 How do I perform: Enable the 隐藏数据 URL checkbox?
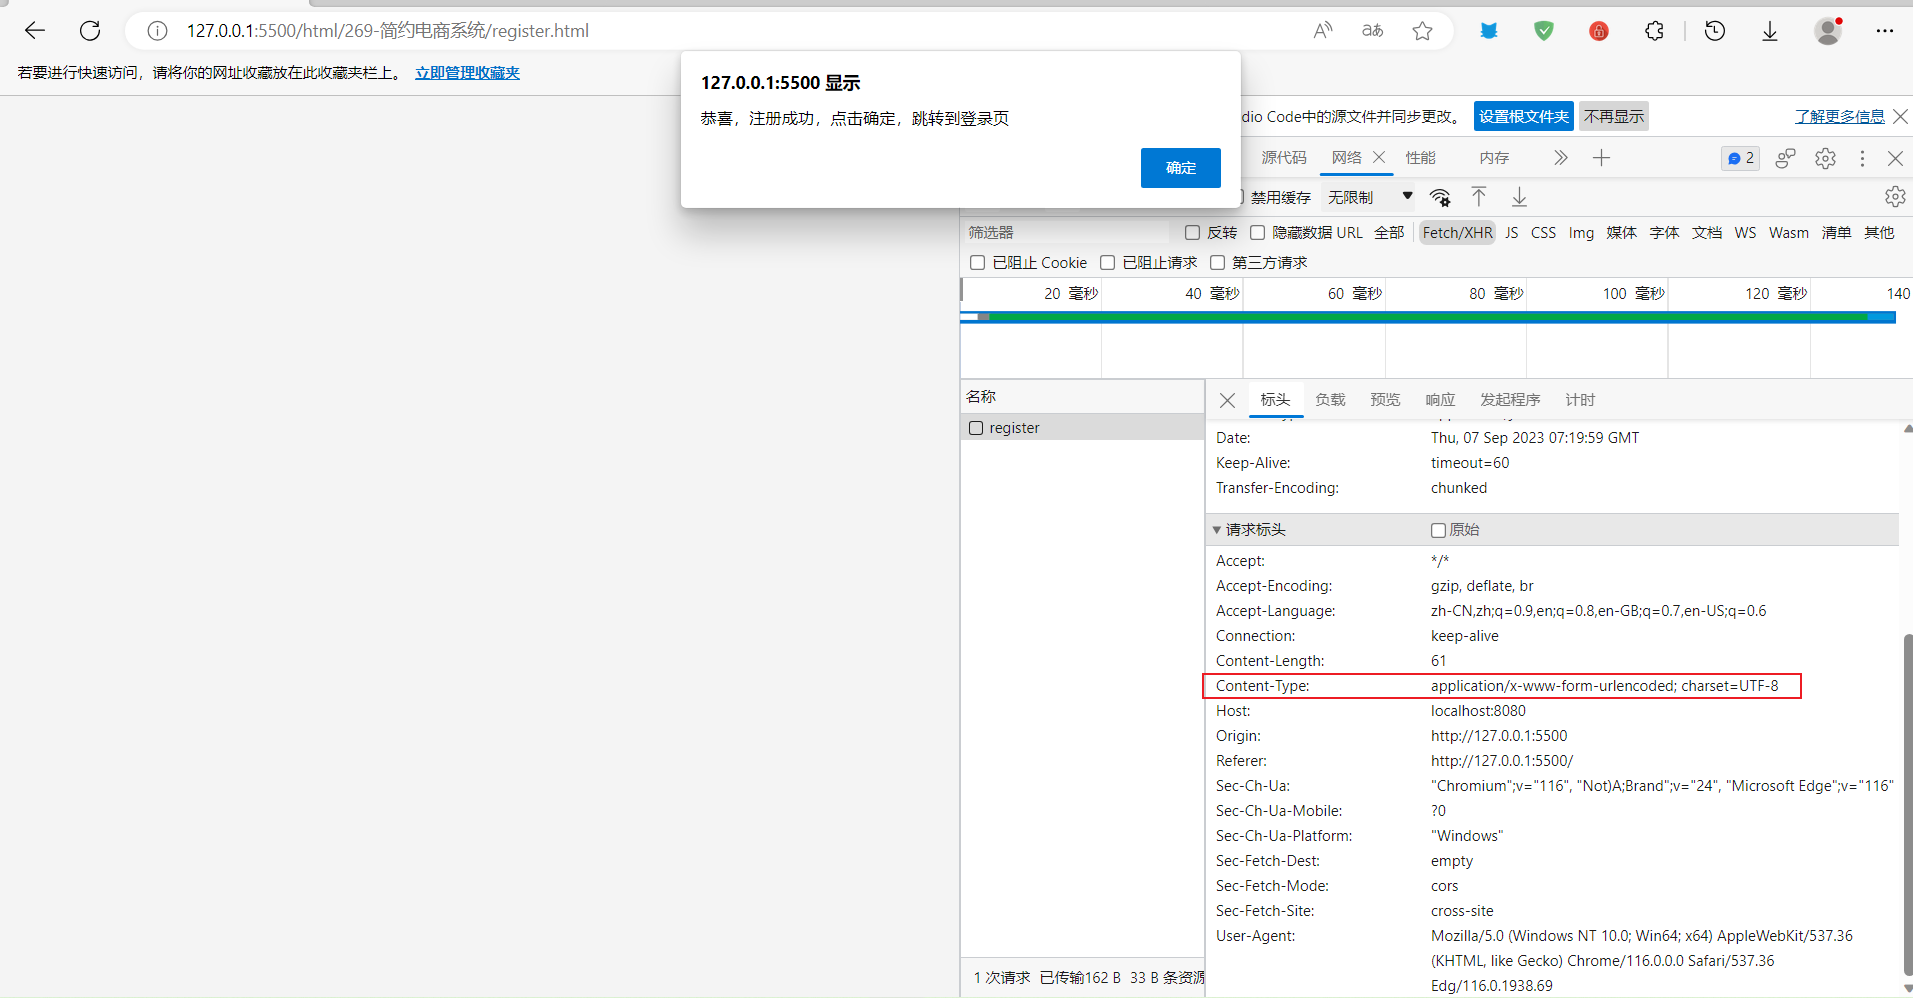(1258, 232)
